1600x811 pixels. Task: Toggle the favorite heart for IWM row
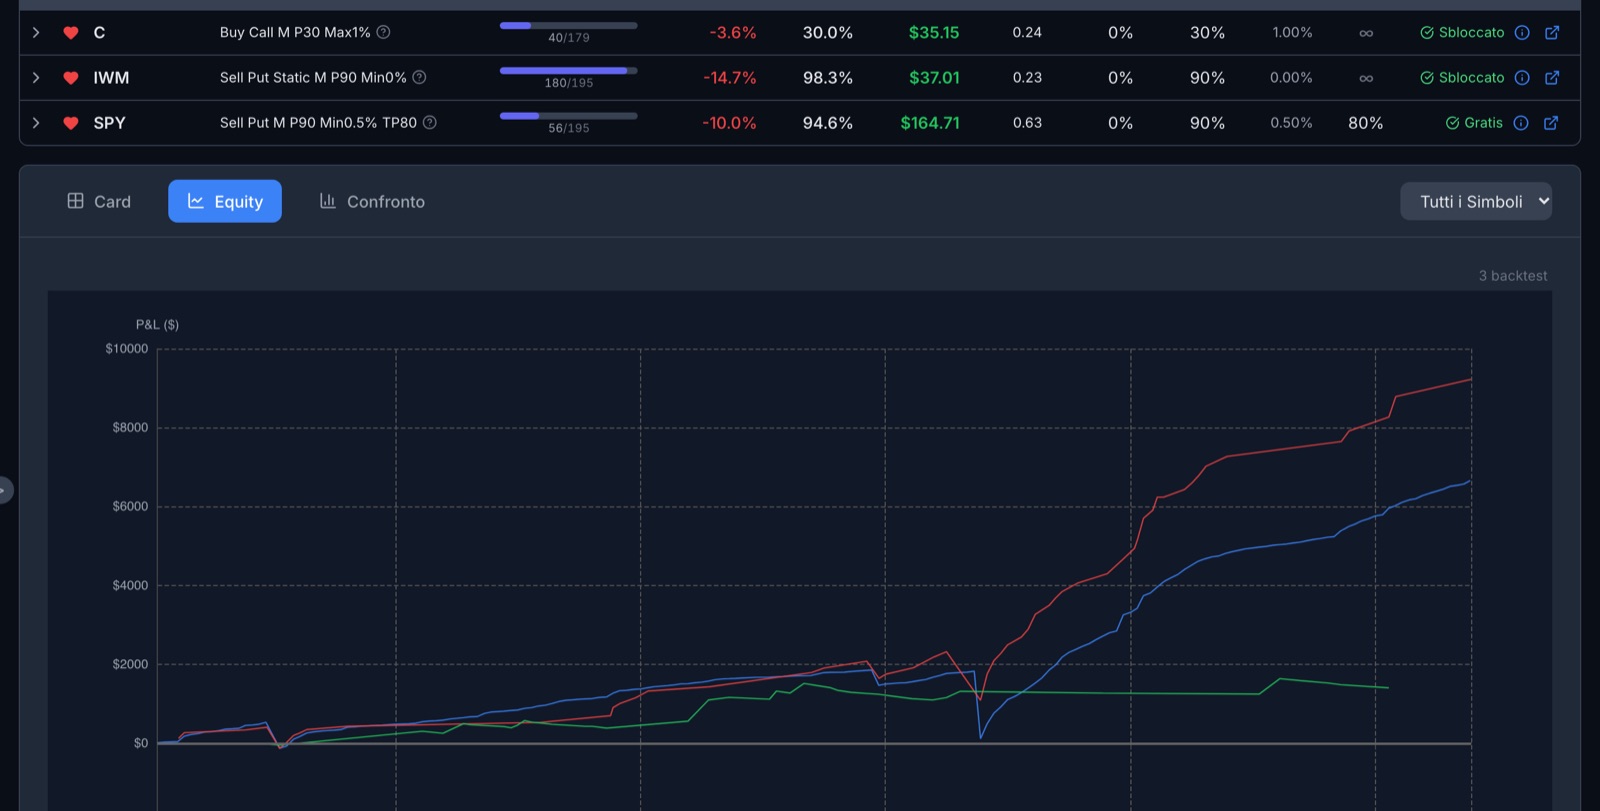click(x=71, y=78)
